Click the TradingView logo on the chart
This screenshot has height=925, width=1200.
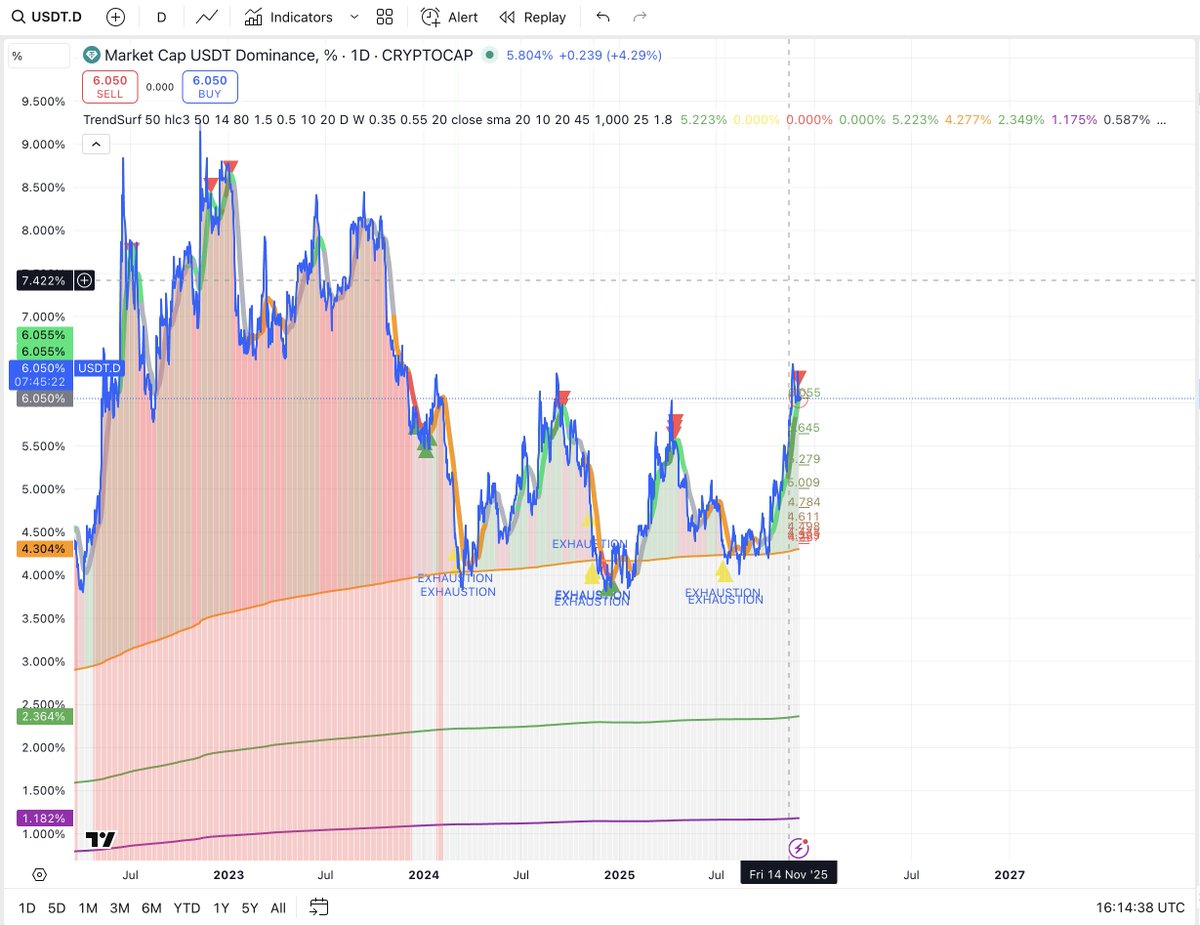click(101, 839)
